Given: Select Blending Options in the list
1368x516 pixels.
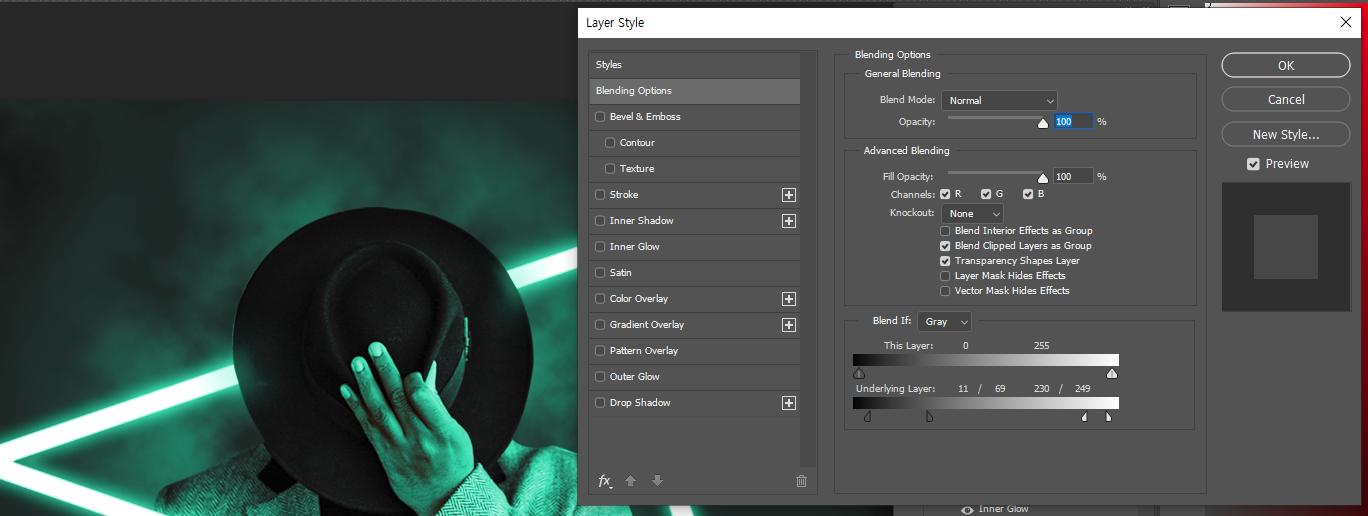Looking at the screenshot, I should pyautogui.click(x=695, y=91).
